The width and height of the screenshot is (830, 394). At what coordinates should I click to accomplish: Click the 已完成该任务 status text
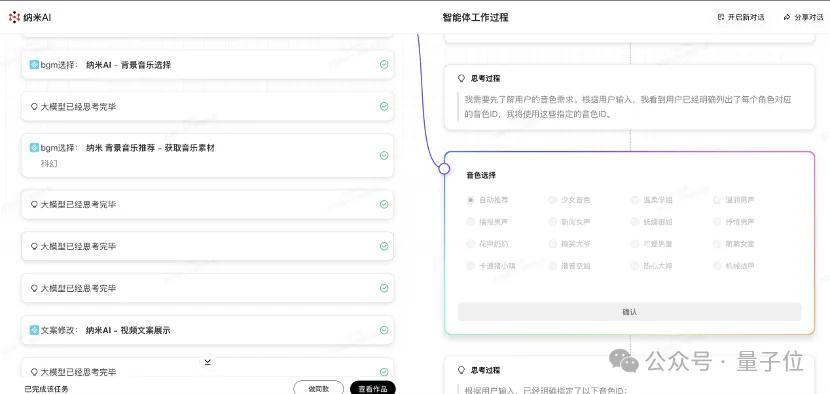click(x=47, y=389)
